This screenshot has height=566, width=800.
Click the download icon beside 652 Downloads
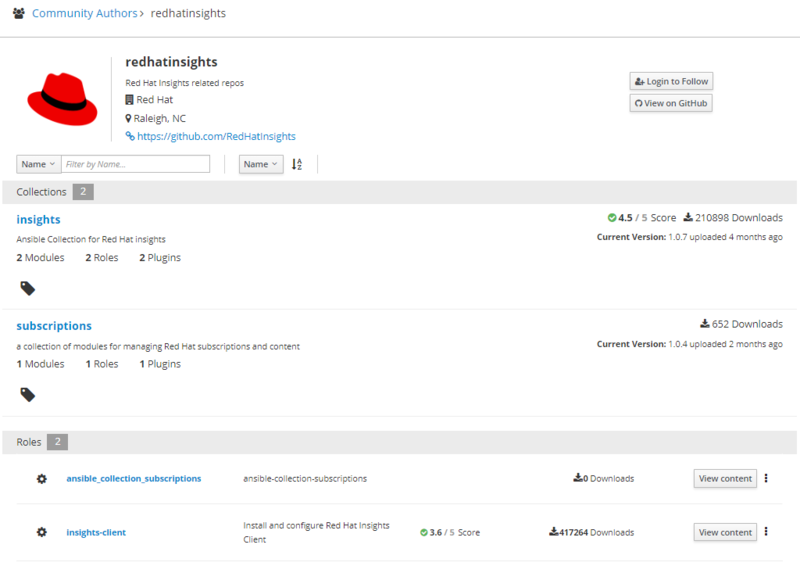click(x=705, y=324)
